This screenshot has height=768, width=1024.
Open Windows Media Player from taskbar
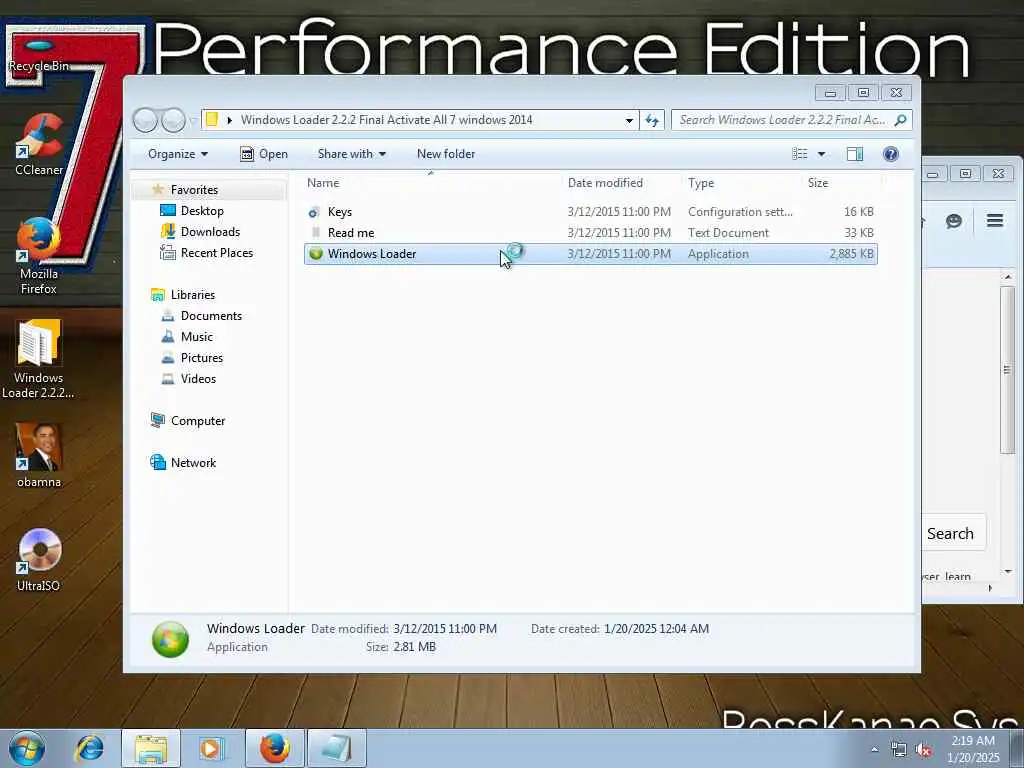212,748
